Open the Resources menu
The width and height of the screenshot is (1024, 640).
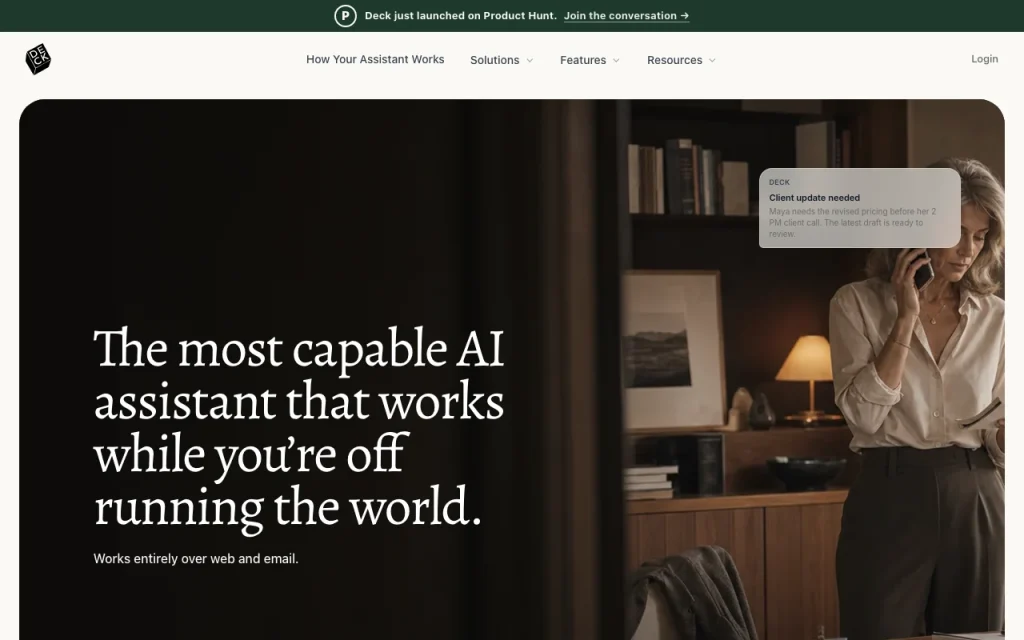[681, 60]
